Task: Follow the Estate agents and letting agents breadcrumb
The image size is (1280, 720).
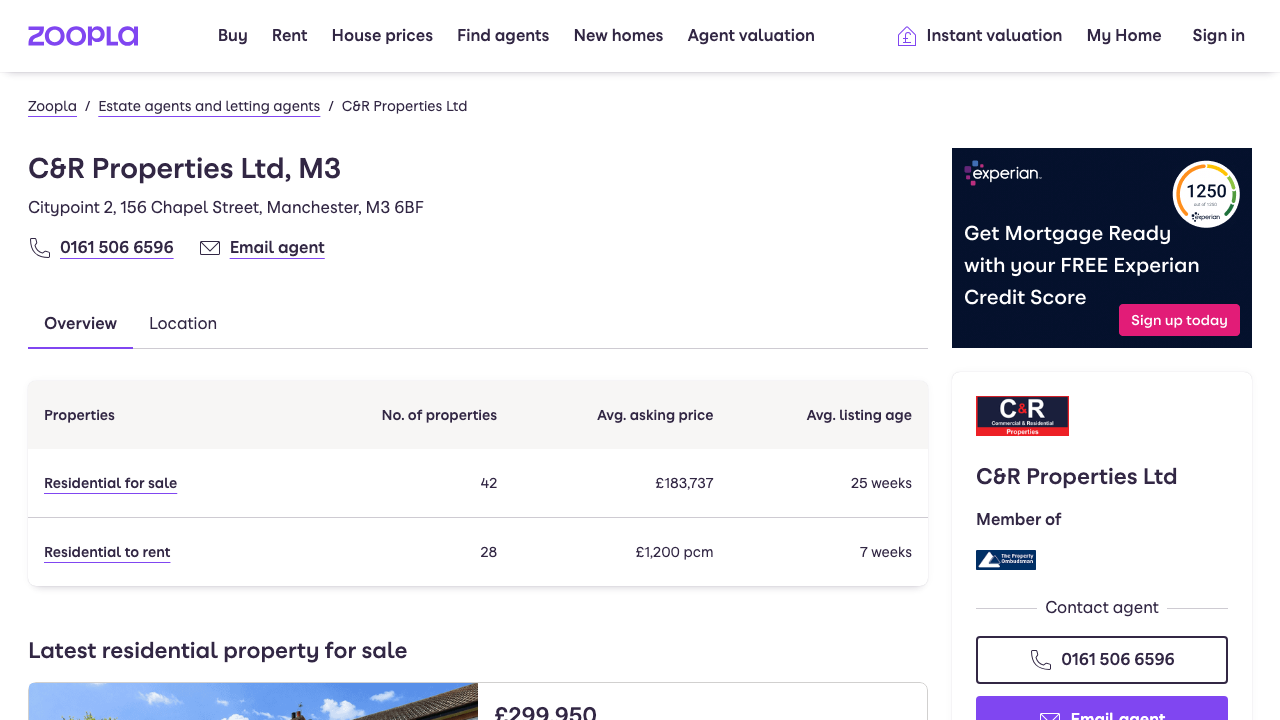Action: point(208,106)
